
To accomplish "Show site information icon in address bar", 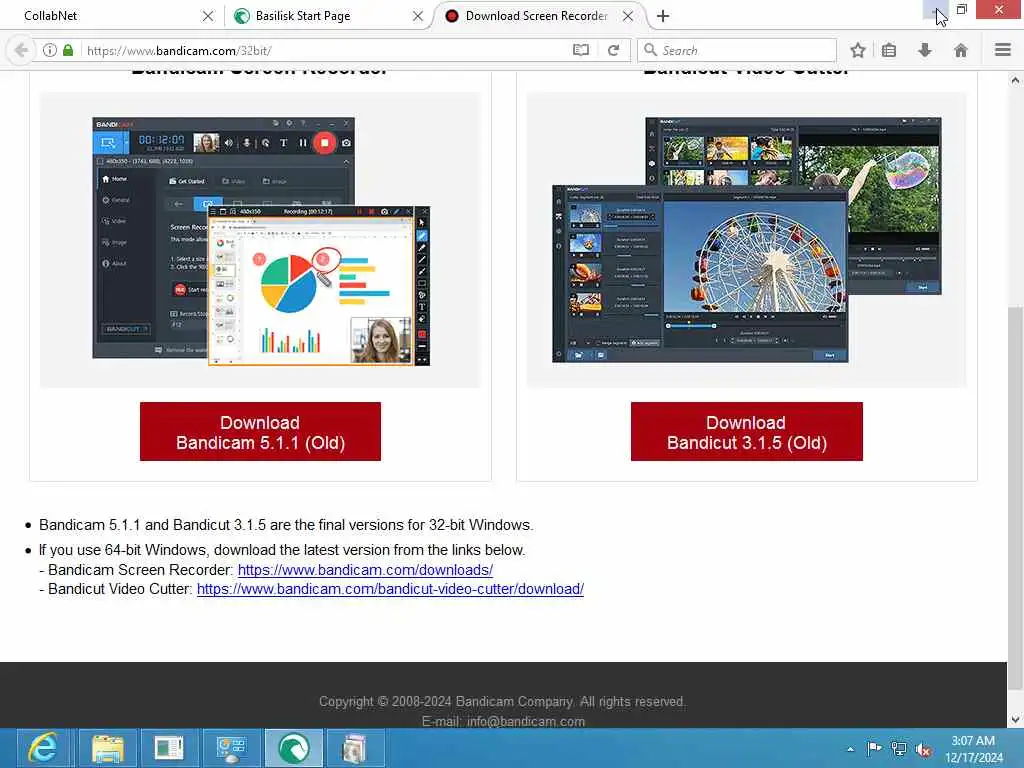I will coord(50,50).
